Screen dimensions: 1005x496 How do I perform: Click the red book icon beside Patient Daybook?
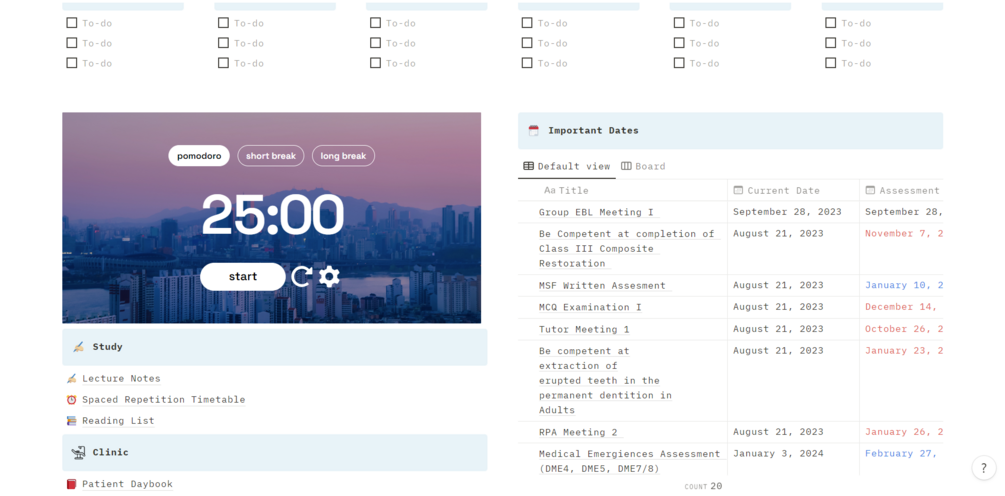[71, 484]
